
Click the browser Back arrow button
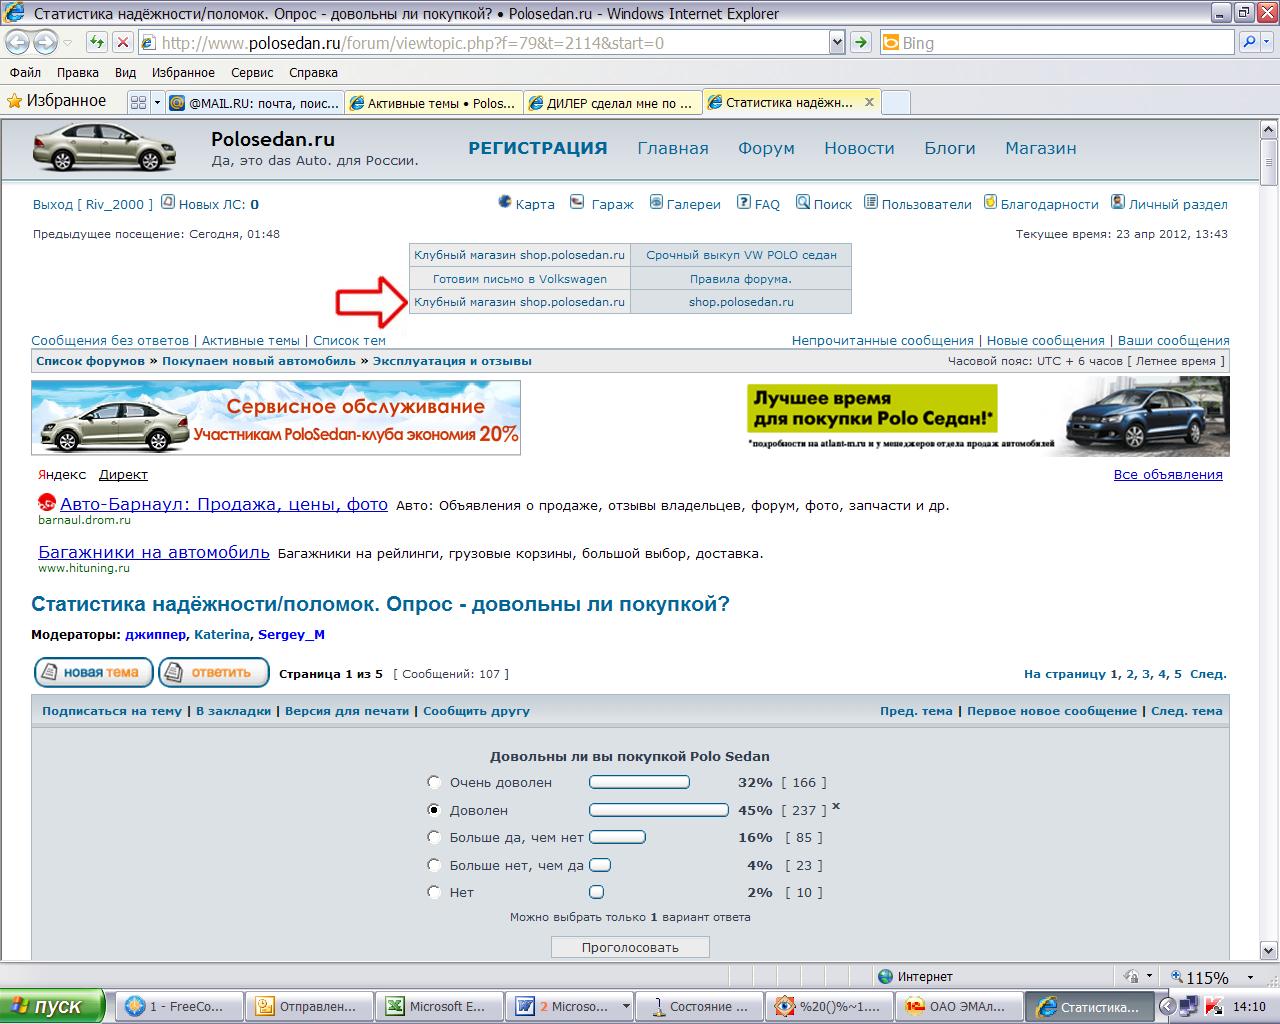click(18, 43)
